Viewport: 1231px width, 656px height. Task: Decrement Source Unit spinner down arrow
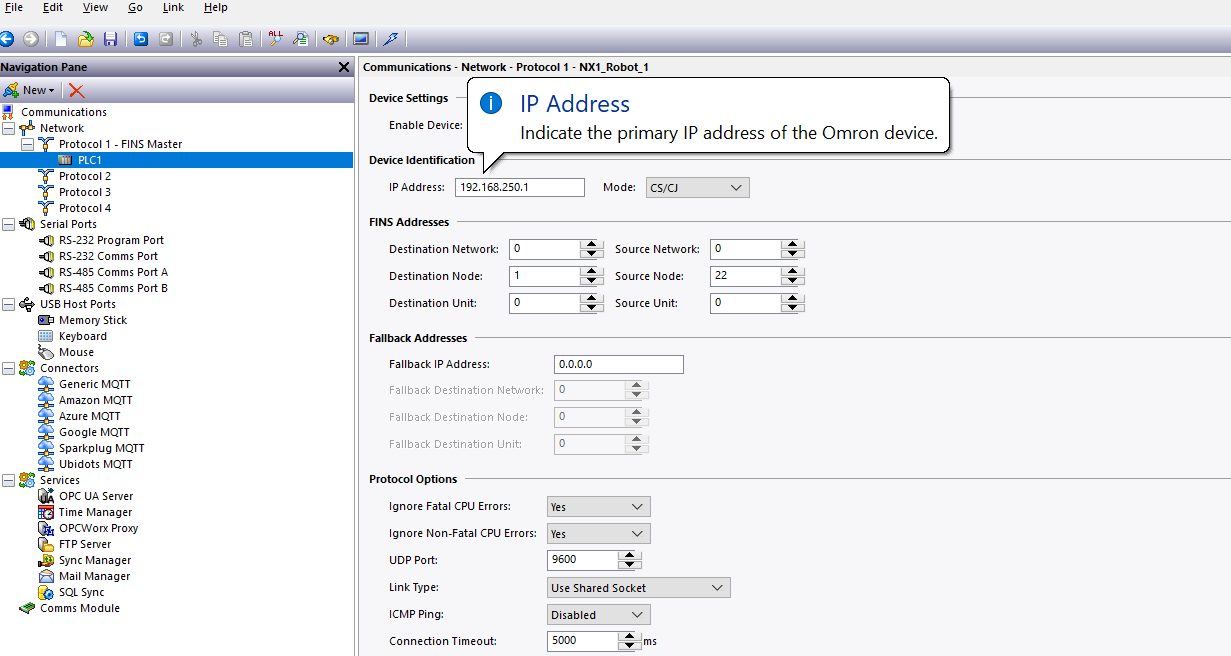point(794,308)
